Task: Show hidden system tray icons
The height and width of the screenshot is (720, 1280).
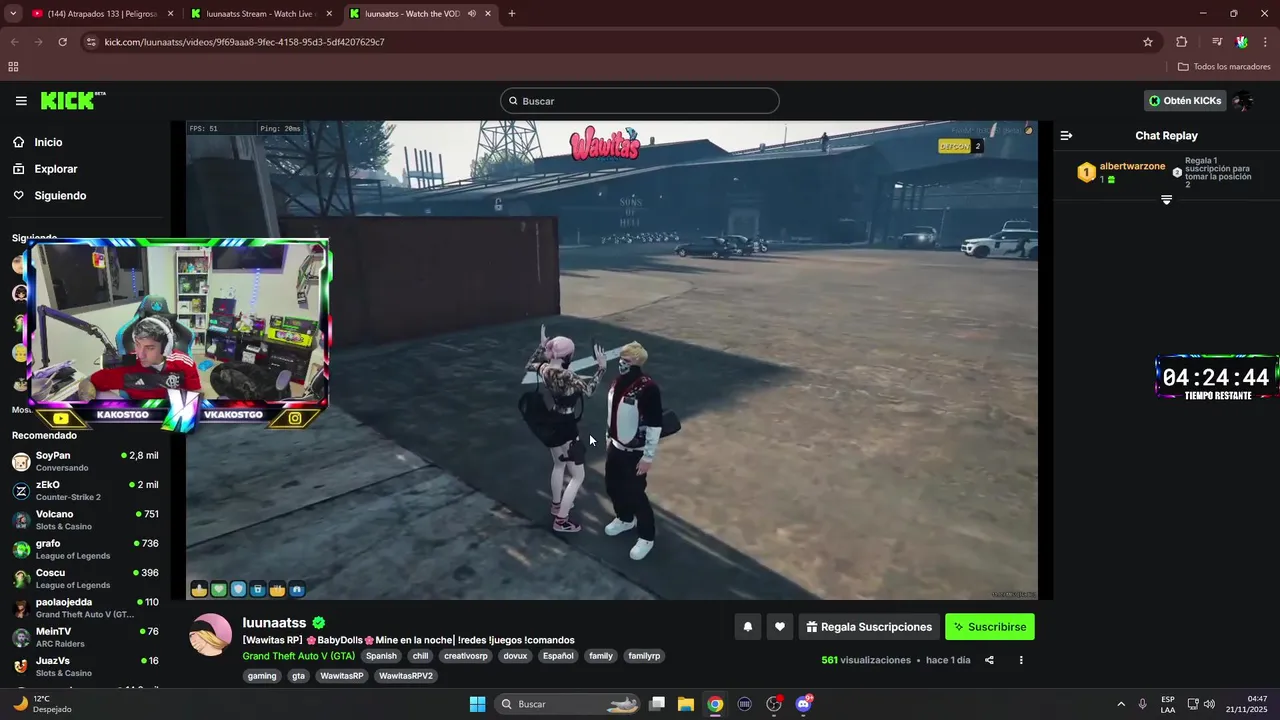Action: click(1120, 704)
